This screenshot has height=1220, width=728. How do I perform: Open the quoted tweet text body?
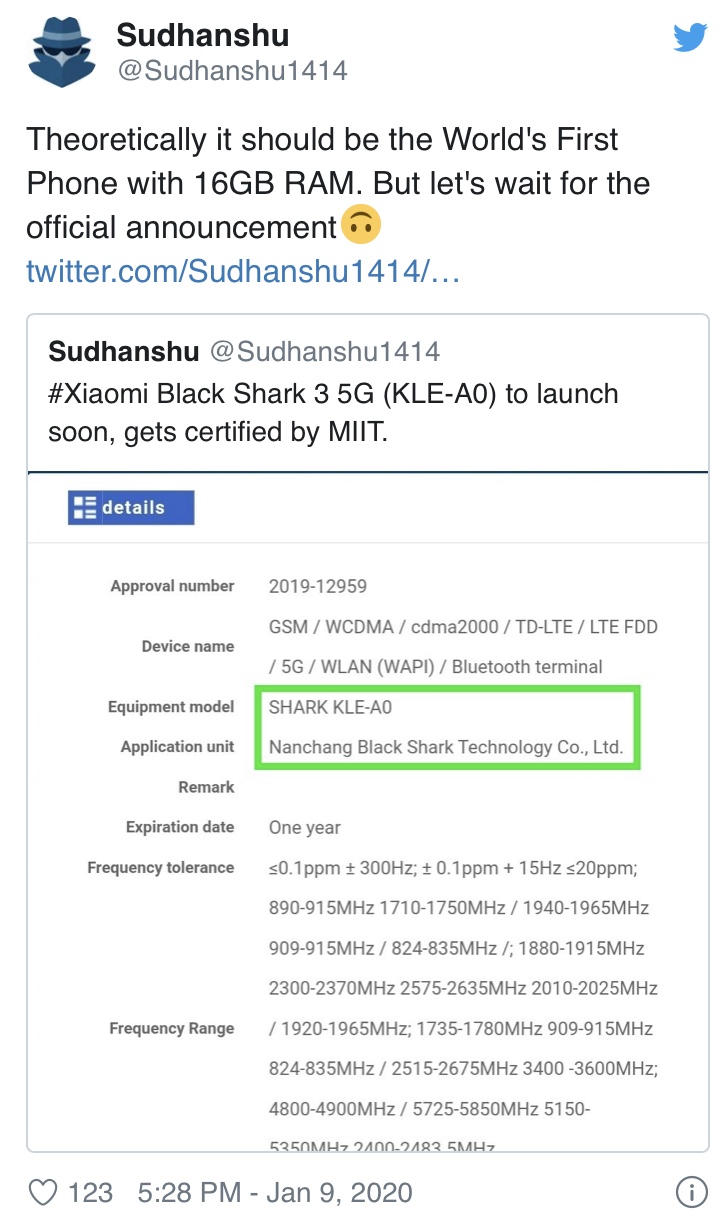pos(333,413)
